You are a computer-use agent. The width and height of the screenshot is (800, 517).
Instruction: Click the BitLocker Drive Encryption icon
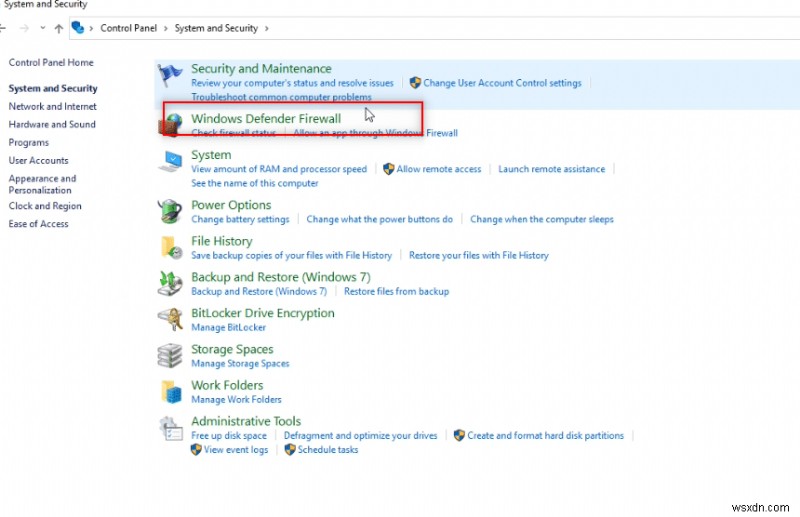(171, 319)
